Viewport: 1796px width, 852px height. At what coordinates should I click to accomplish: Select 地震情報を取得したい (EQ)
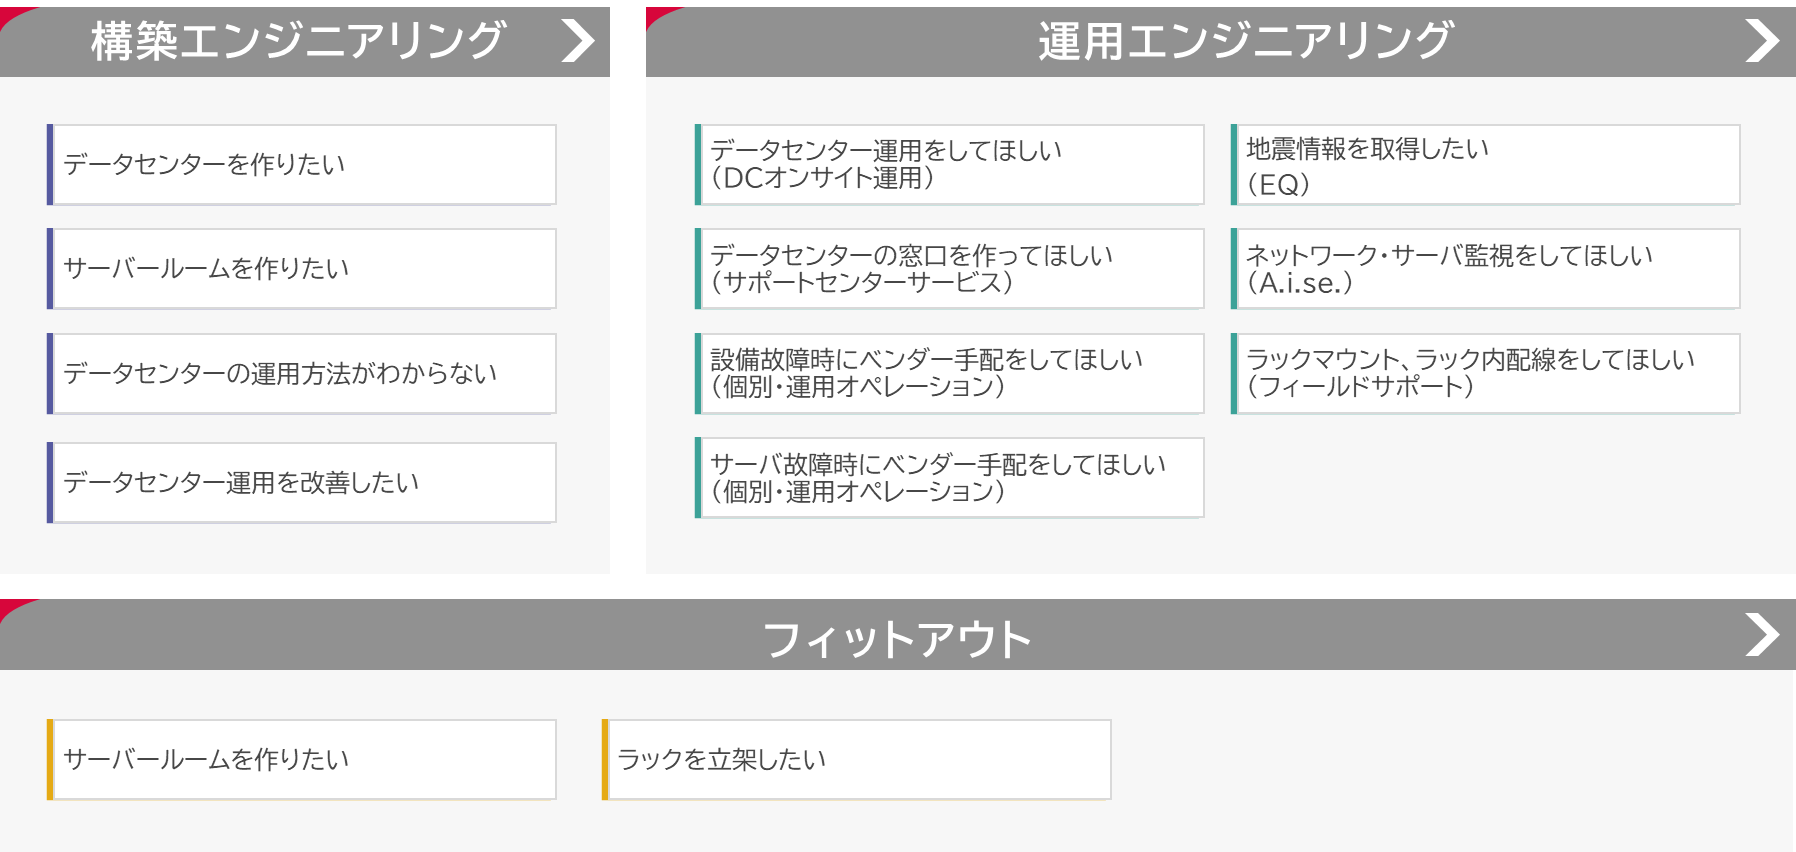[1486, 165]
